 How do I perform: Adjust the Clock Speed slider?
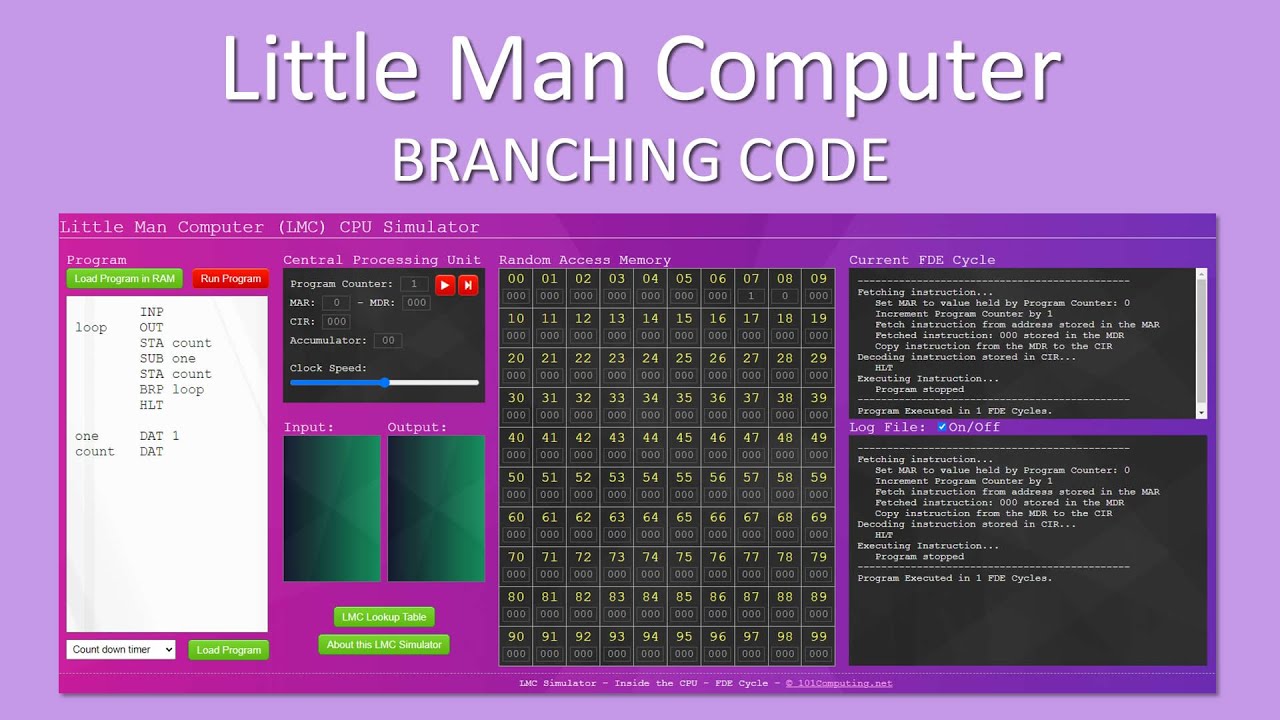385,382
